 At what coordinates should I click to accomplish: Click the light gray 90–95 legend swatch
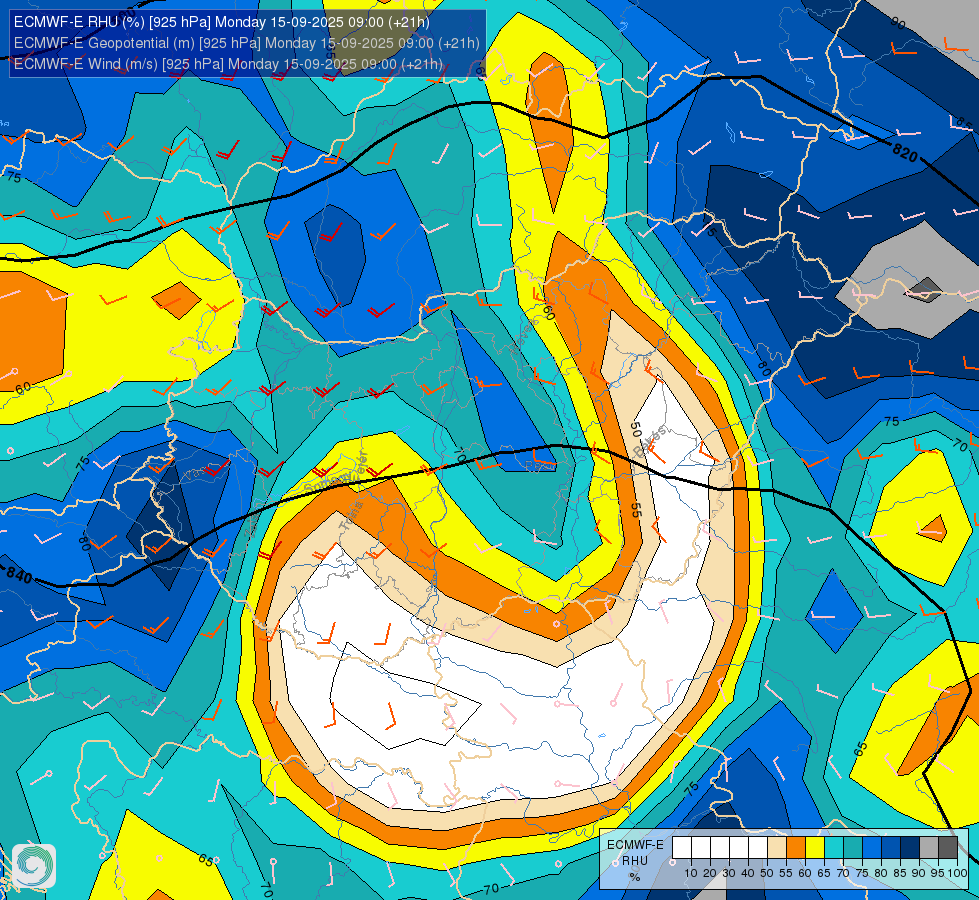929,848
